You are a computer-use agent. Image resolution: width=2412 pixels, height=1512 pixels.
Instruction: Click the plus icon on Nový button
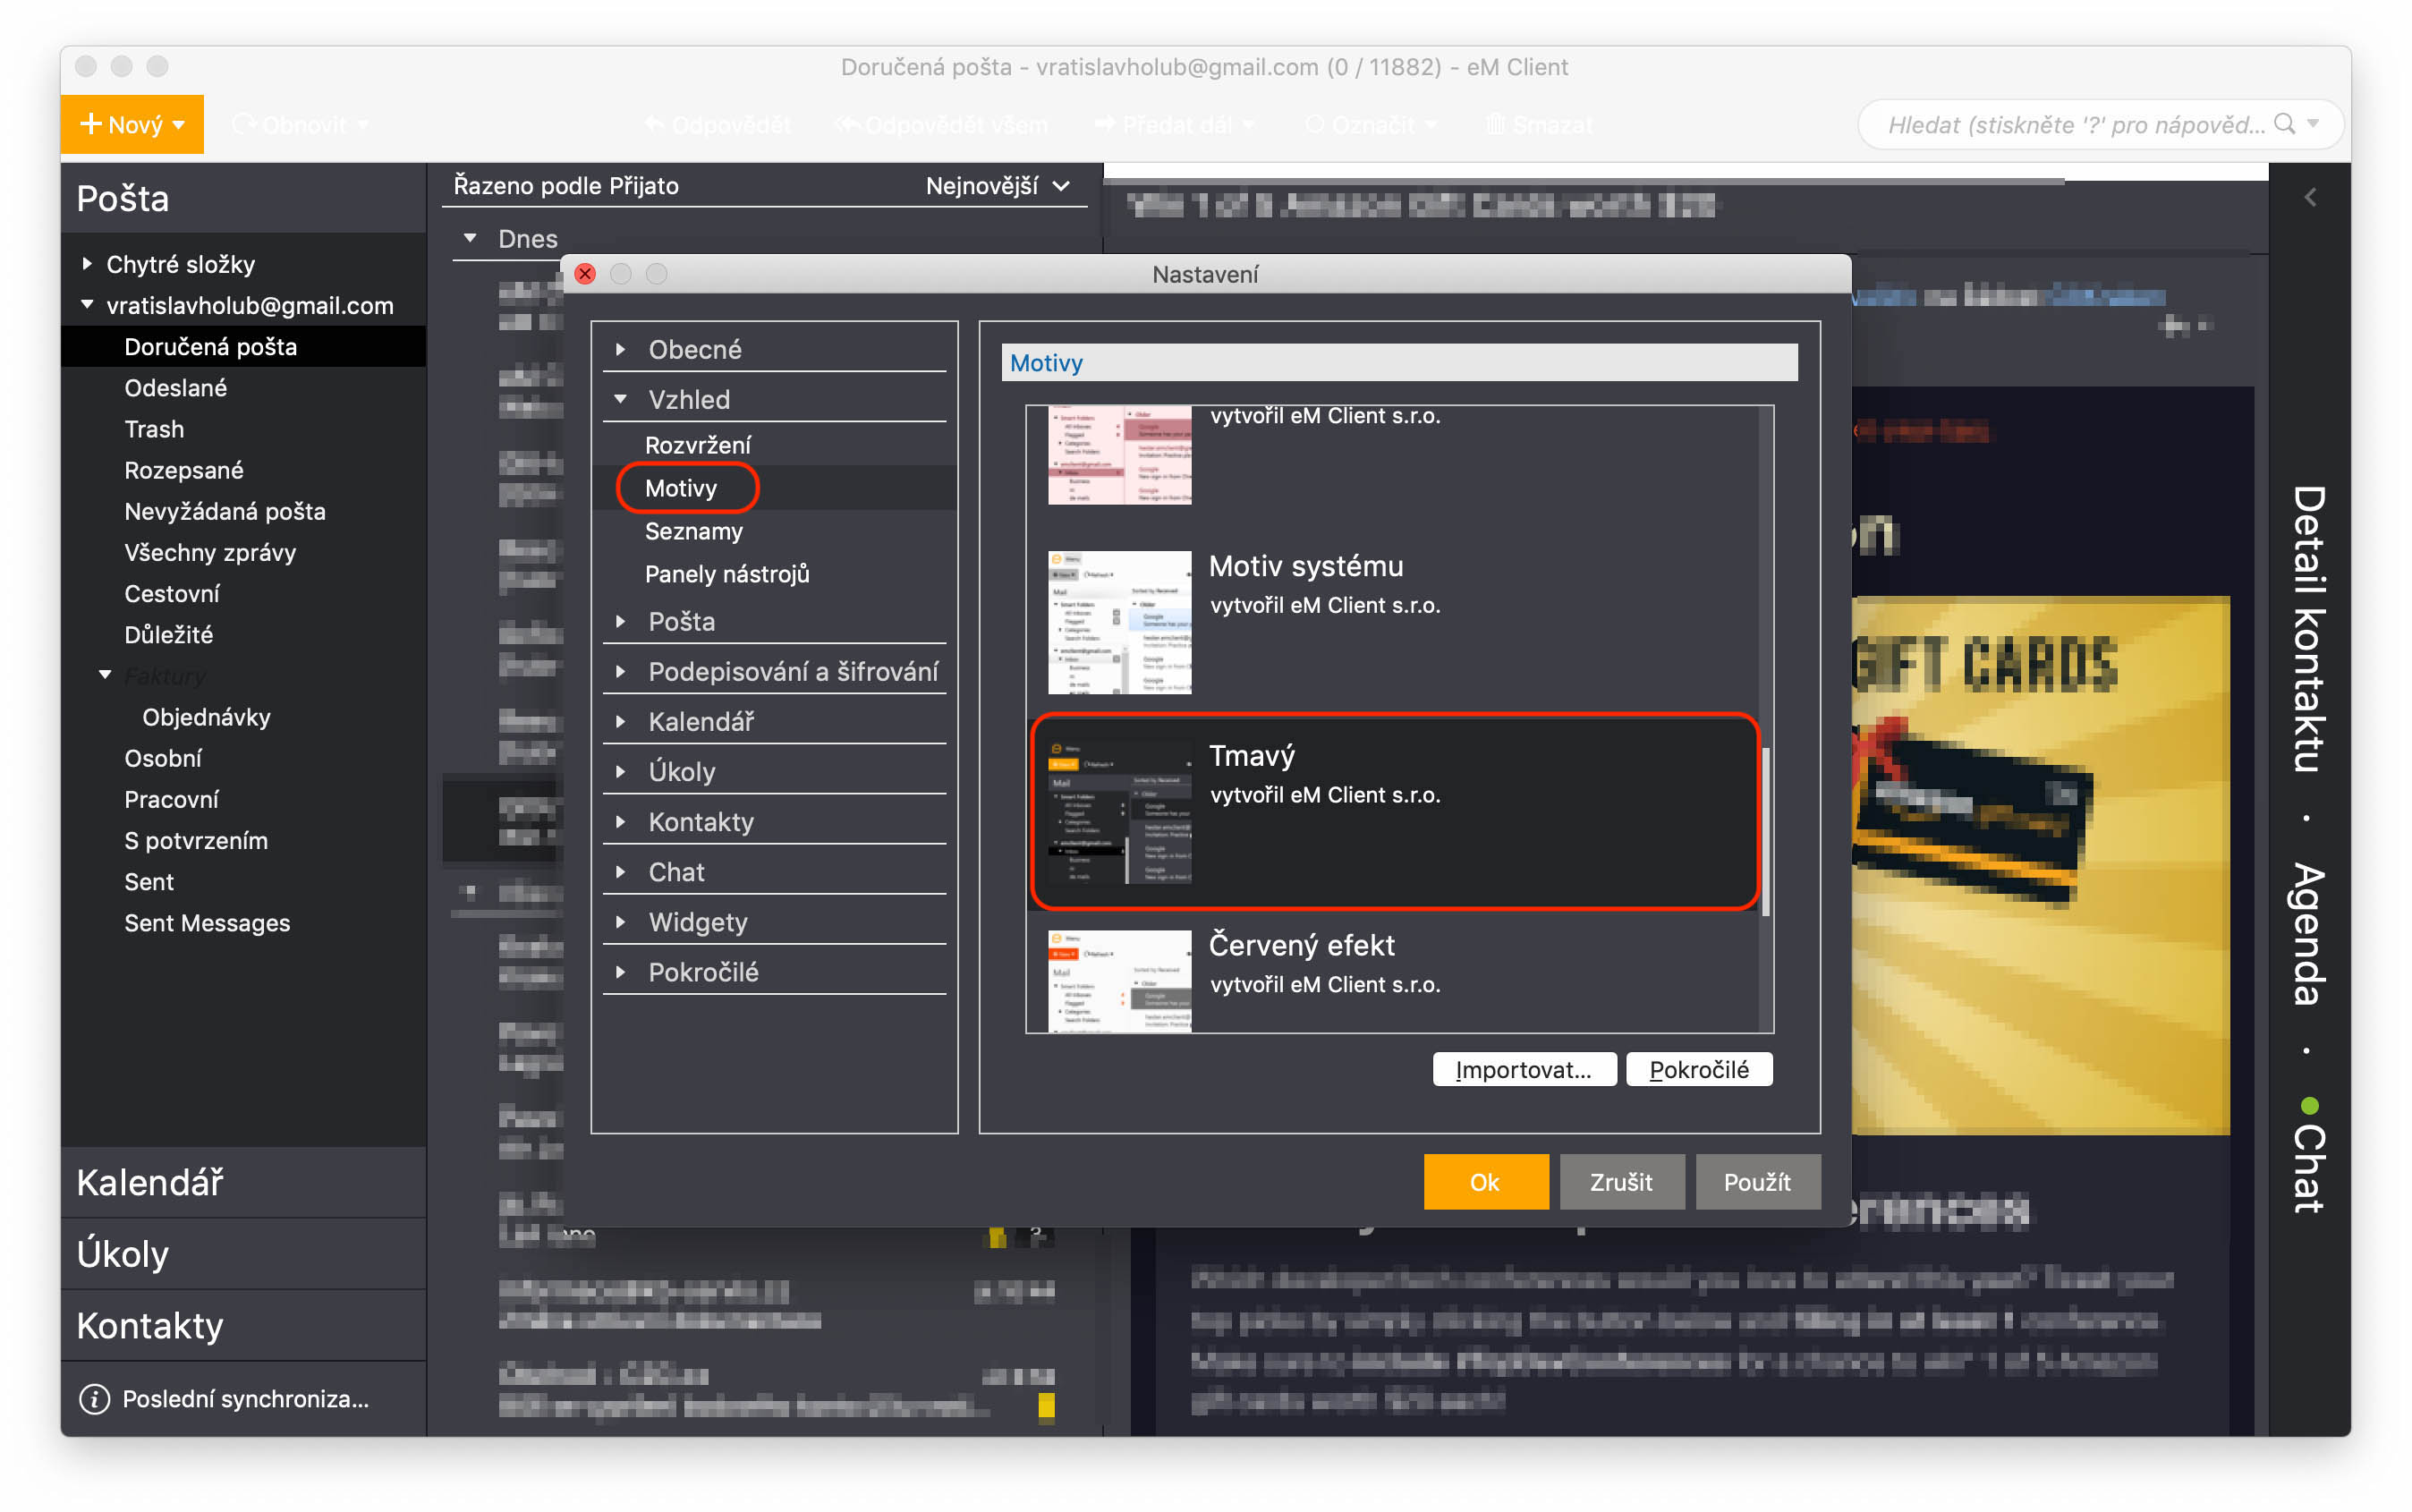coord(91,124)
